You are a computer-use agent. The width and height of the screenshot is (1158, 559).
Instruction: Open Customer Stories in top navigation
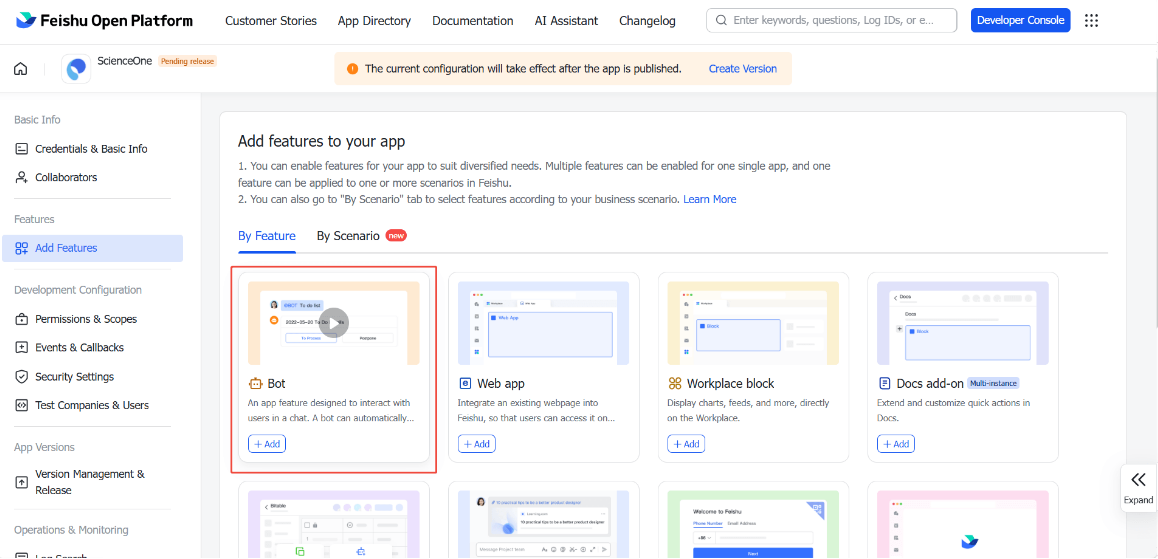click(271, 21)
